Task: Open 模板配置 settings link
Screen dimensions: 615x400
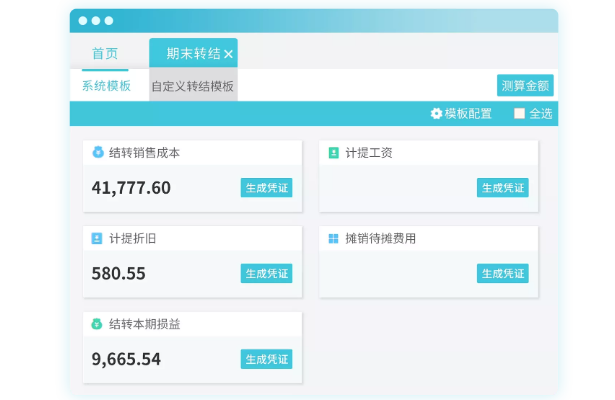Action: click(x=468, y=114)
